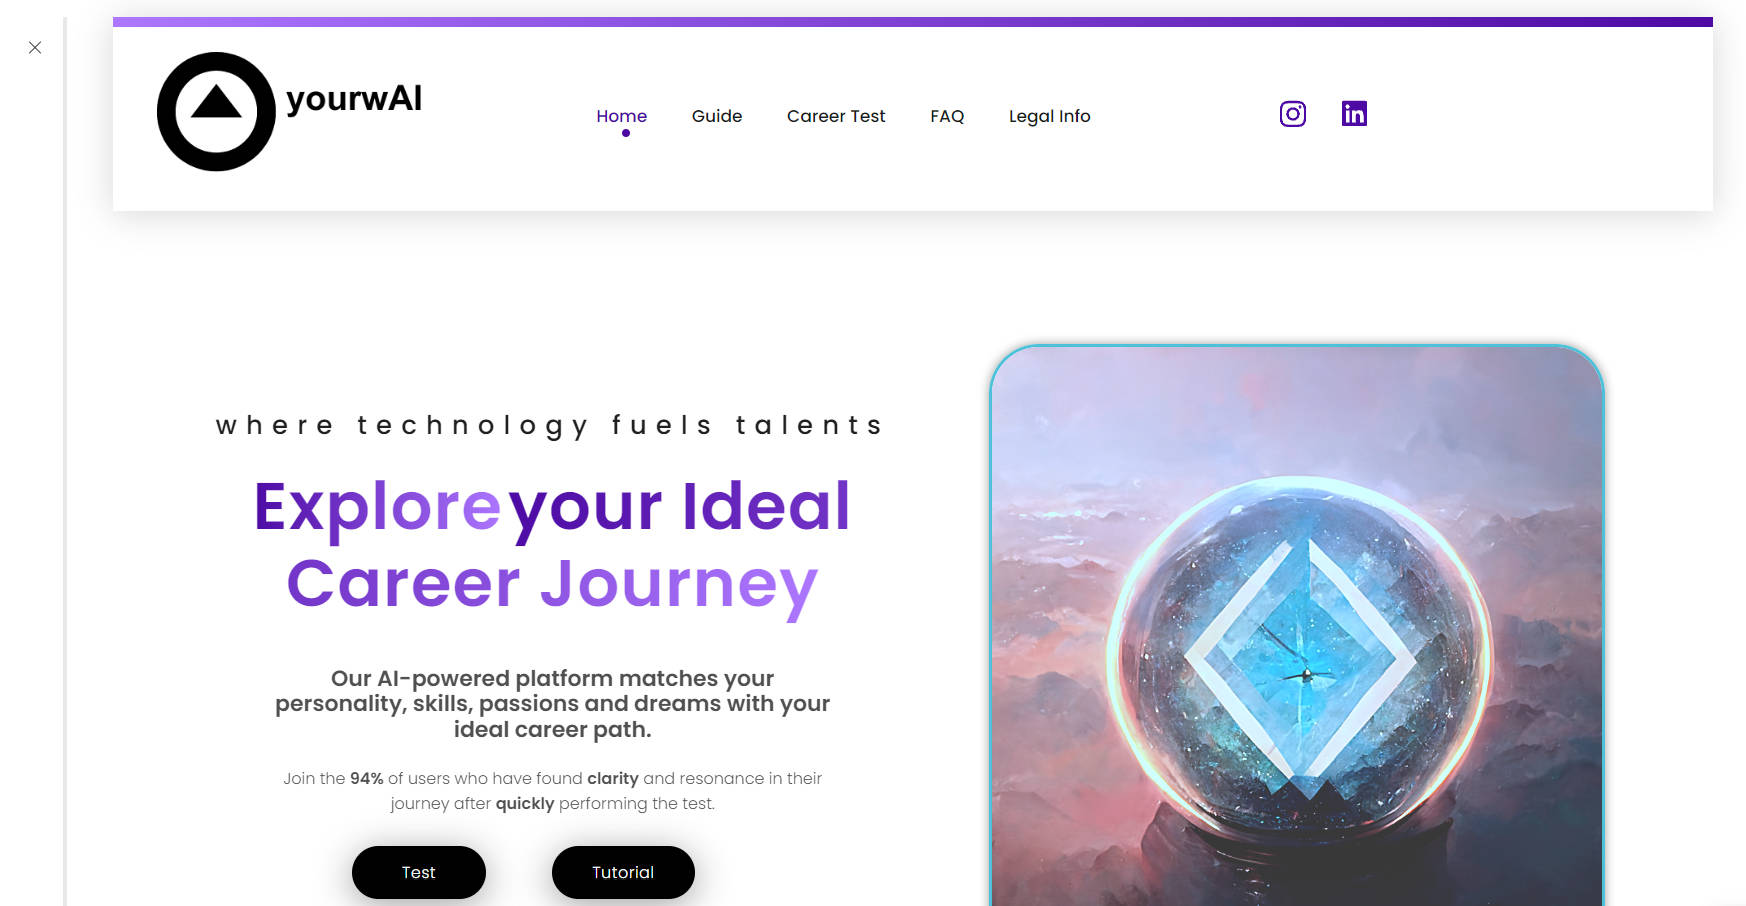Viewport: 1746px width, 906px height.
Task: Click the 'Our AI-powered platform' description text
Action: point(552,704)
